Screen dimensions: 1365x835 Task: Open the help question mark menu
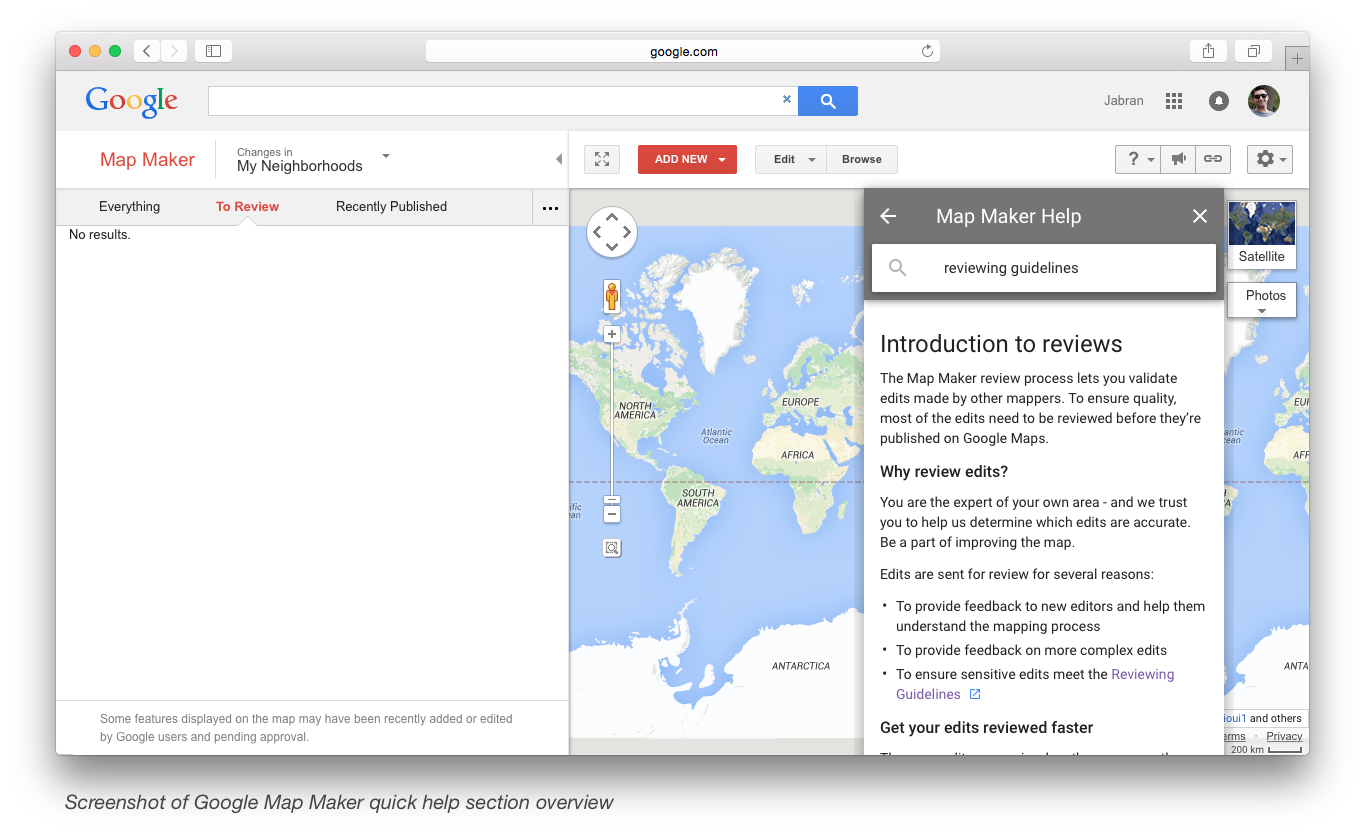coord(1138,159)
